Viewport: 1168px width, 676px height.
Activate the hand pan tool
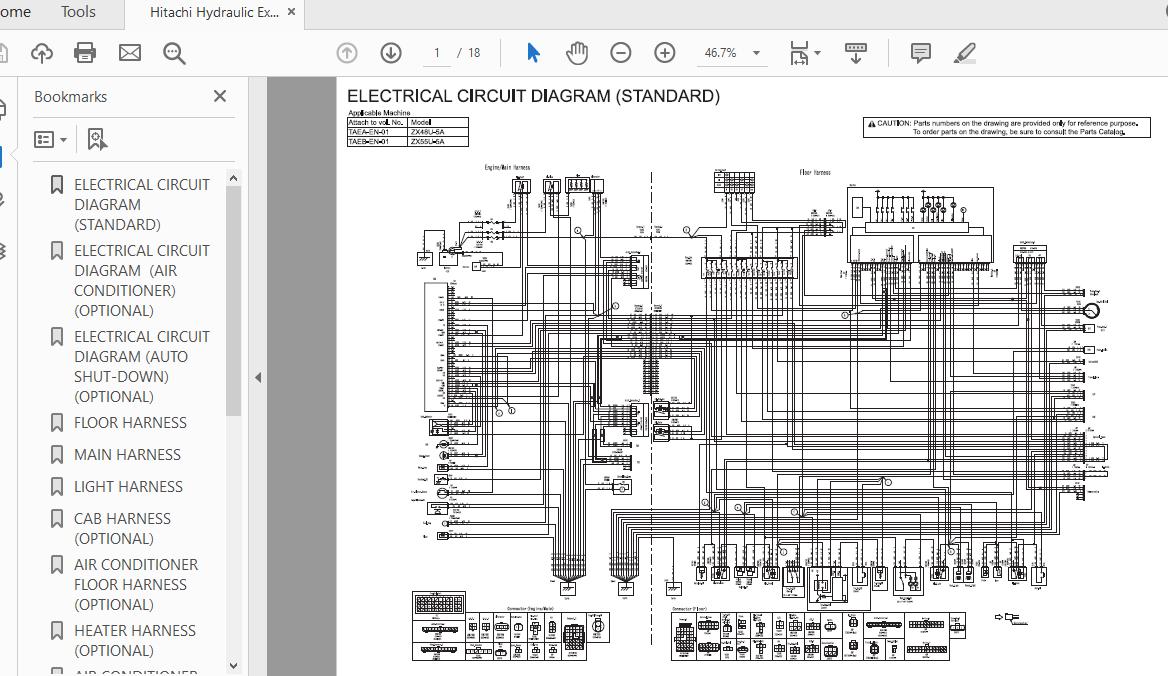tap(577, 53)
